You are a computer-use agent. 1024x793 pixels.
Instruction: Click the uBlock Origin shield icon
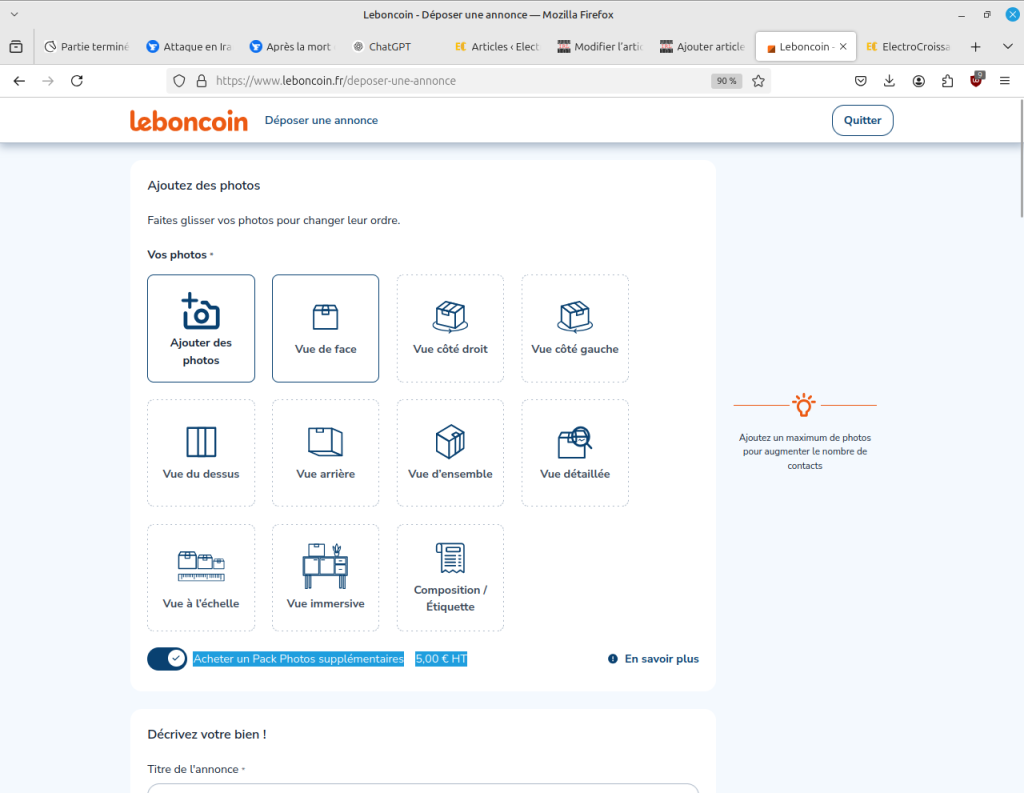click(x=976, y=81)
